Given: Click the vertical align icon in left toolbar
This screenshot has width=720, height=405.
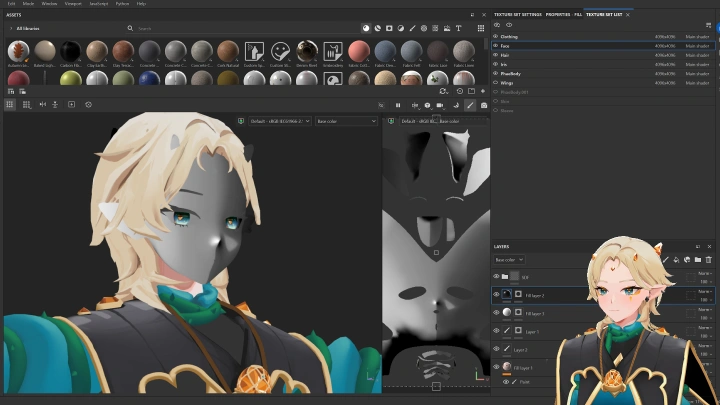Looking at the screenshot, I should 55,105.
